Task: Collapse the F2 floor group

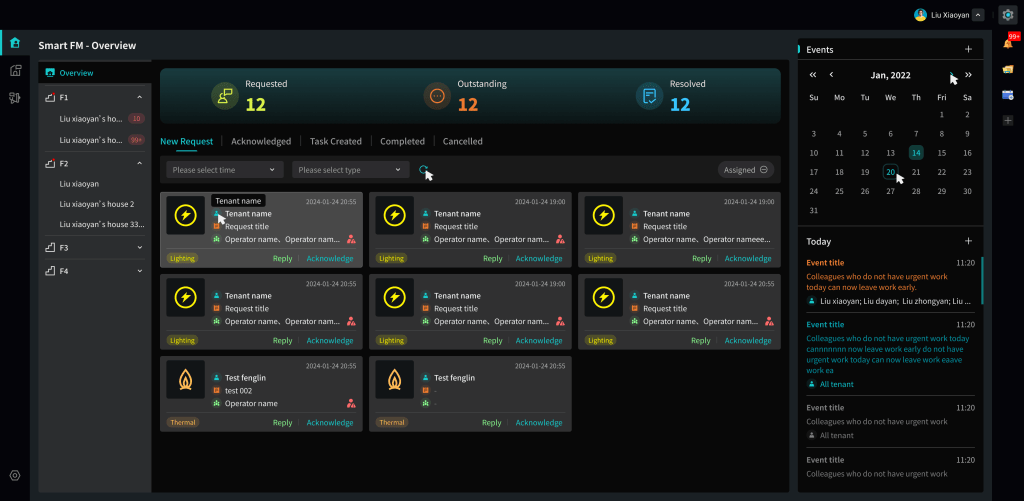Action: [140, 163]
